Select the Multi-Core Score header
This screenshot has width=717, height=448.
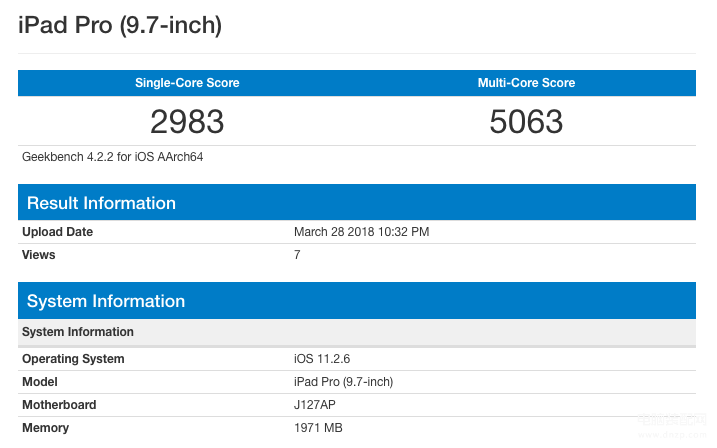[526, 83]
